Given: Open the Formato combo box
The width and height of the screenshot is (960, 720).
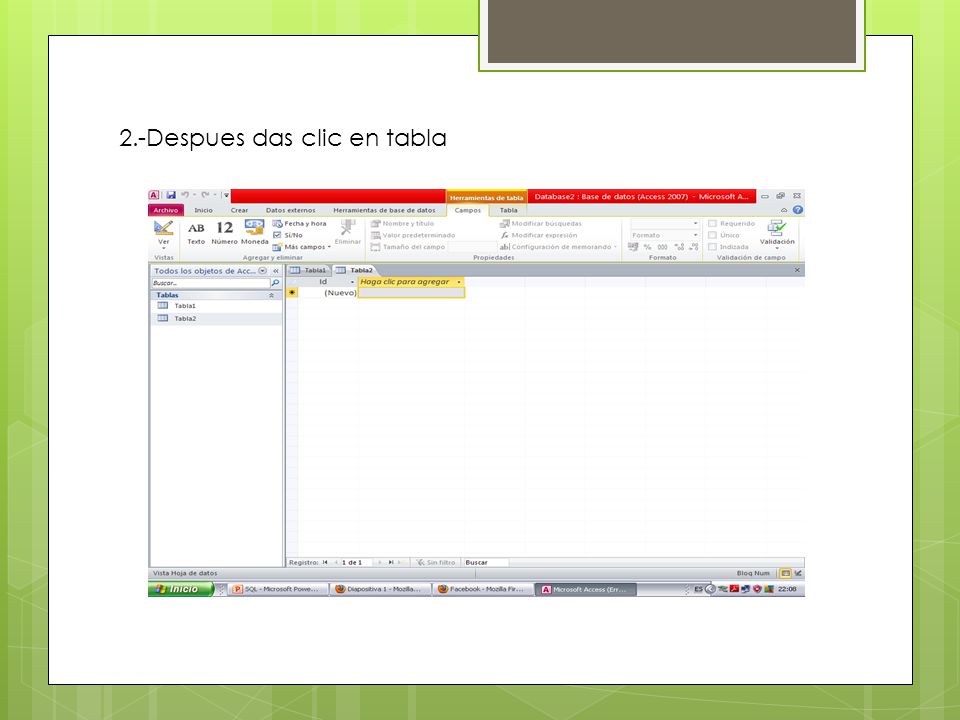Looking at the screenshot, I should tap(665, 235).
